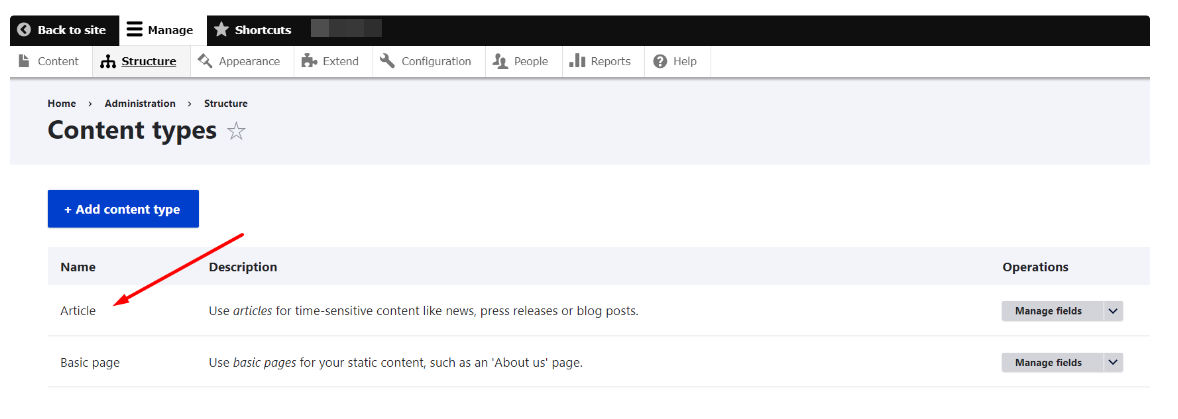Screen dimensions: 1178x419
Task: Click the star icon beside Content types
Action: point(236,131)
